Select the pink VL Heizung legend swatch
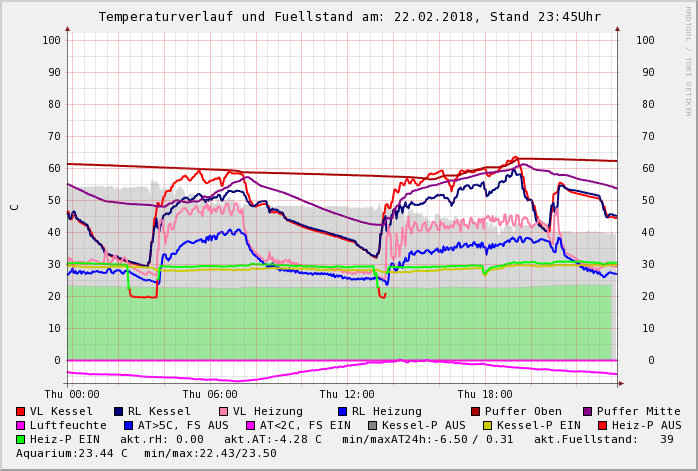This screenshot has height=471, width=698. (223, 411)
